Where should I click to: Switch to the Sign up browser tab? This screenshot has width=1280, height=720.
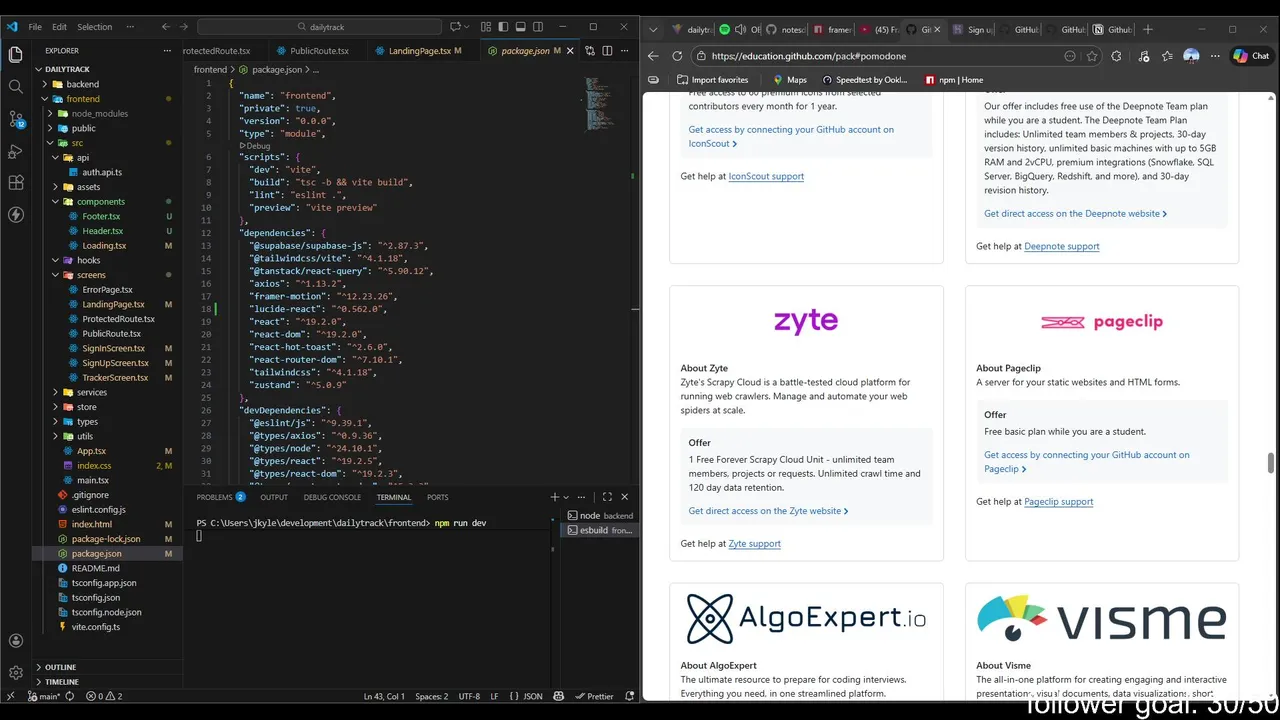[x=972, y=29]
